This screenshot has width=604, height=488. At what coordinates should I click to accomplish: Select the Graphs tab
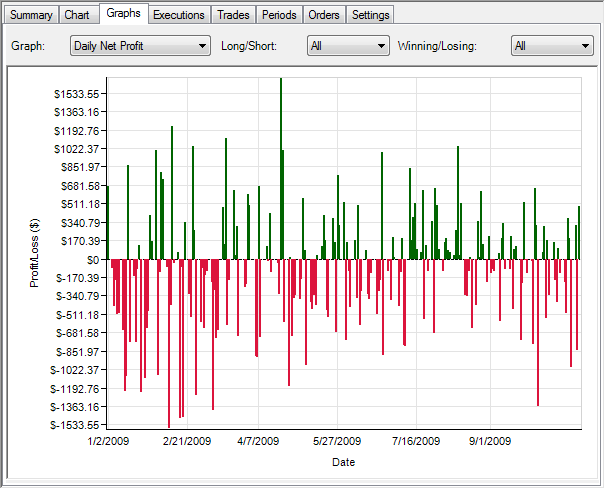[x=124, y=13]
